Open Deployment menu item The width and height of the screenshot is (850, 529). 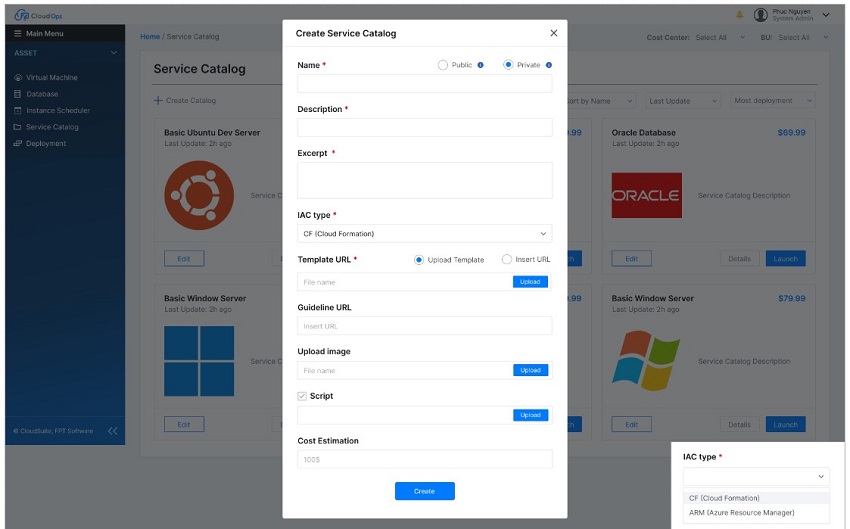point(46,144)
